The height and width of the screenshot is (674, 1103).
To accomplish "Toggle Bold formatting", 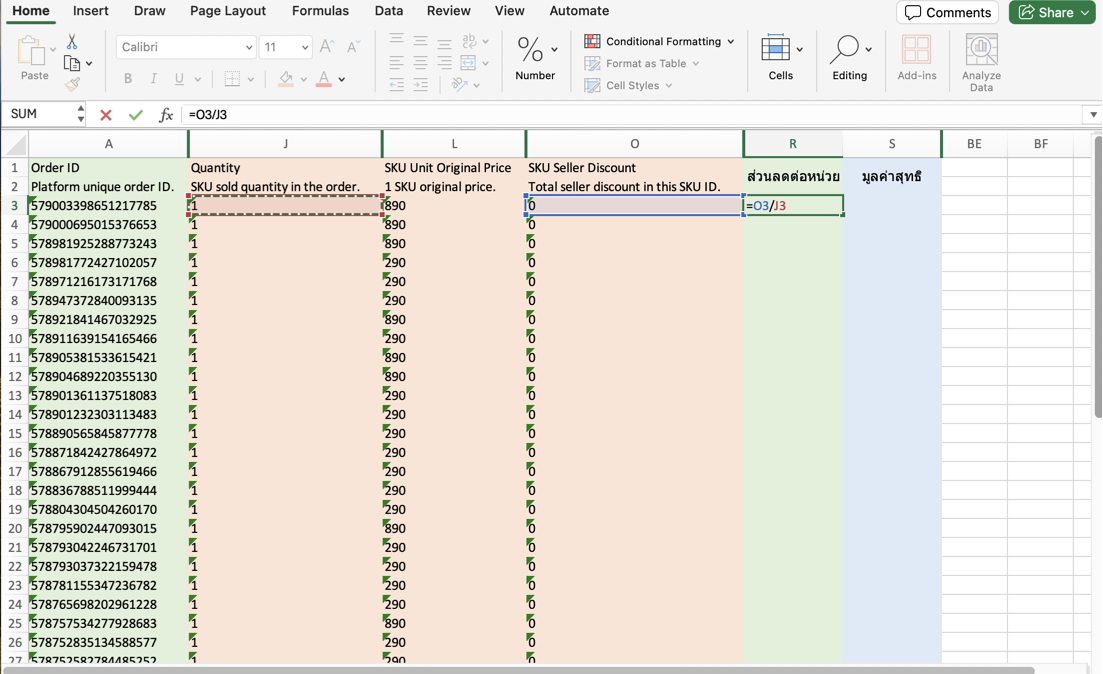I will pyautogui.click(x=128, y=79).
